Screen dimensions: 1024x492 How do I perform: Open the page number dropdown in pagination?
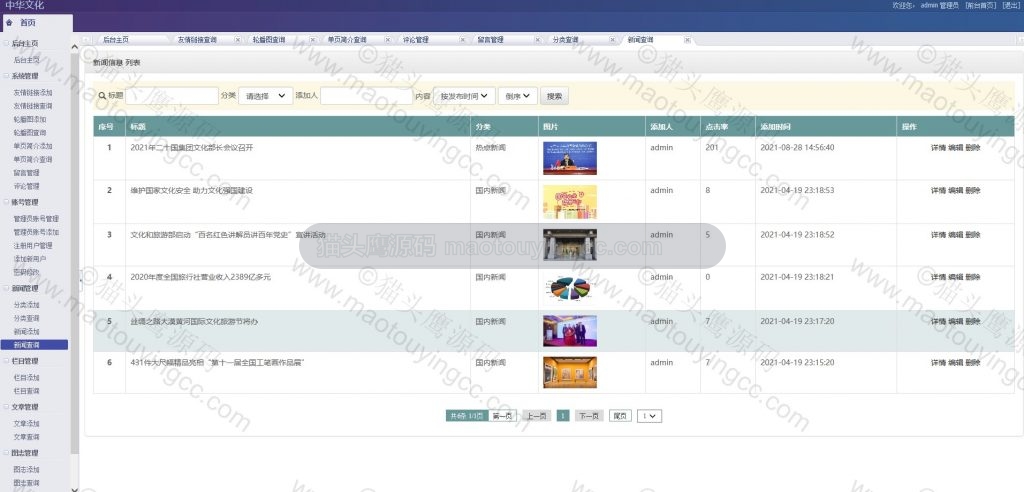pyautogui.click(x=649, y=416)
